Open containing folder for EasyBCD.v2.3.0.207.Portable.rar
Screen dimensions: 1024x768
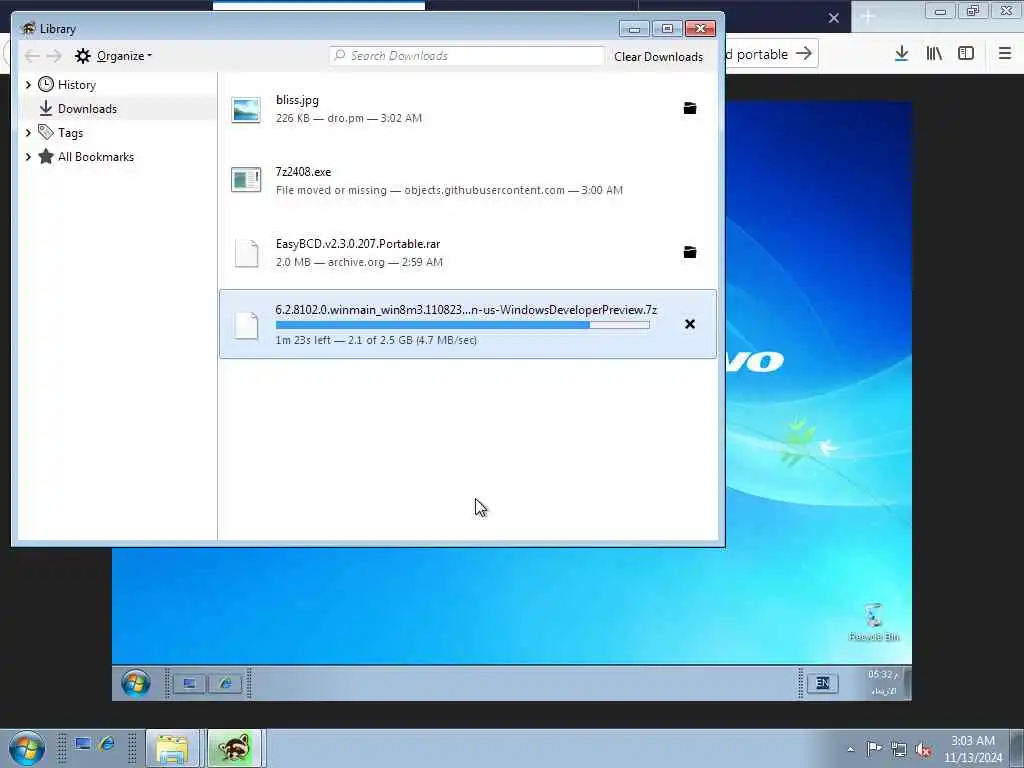(690, 252)
